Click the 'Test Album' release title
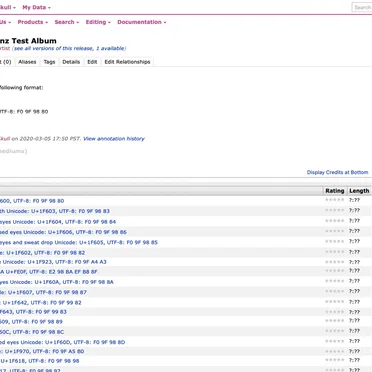This screenshot has height=372, width=372. coord(34,41)
